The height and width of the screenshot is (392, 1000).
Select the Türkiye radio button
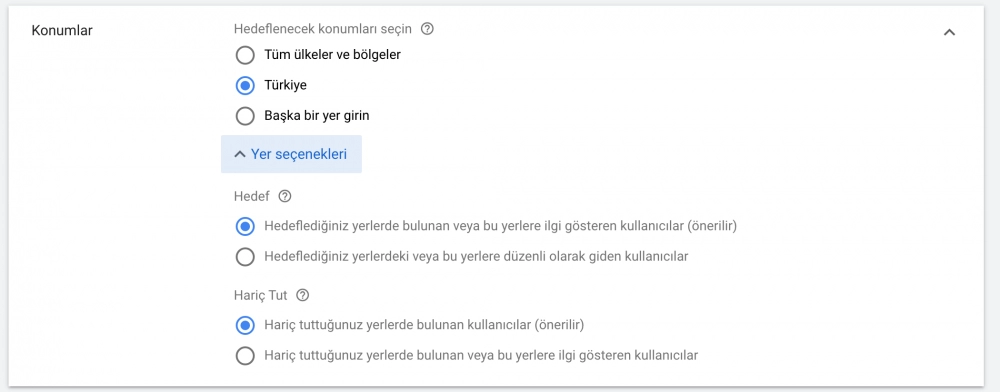click(x=245, y=85)
